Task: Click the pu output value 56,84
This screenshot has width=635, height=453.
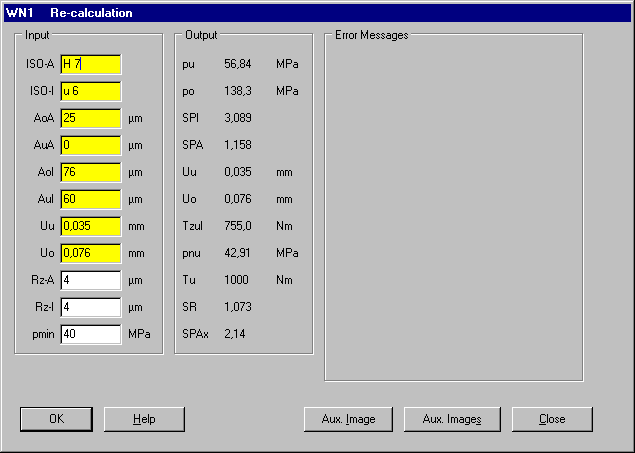Action: click(x=237, y=64)
